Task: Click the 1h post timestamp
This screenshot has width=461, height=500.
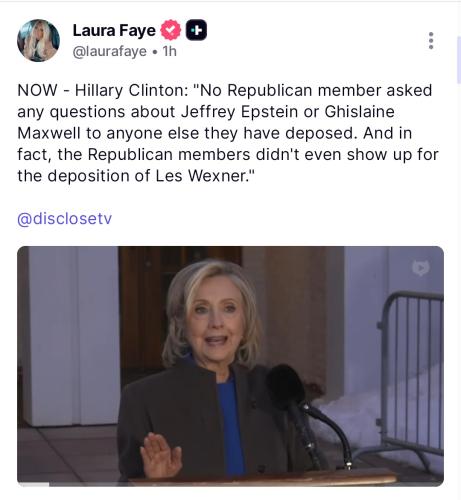Action: click(169, 52)
